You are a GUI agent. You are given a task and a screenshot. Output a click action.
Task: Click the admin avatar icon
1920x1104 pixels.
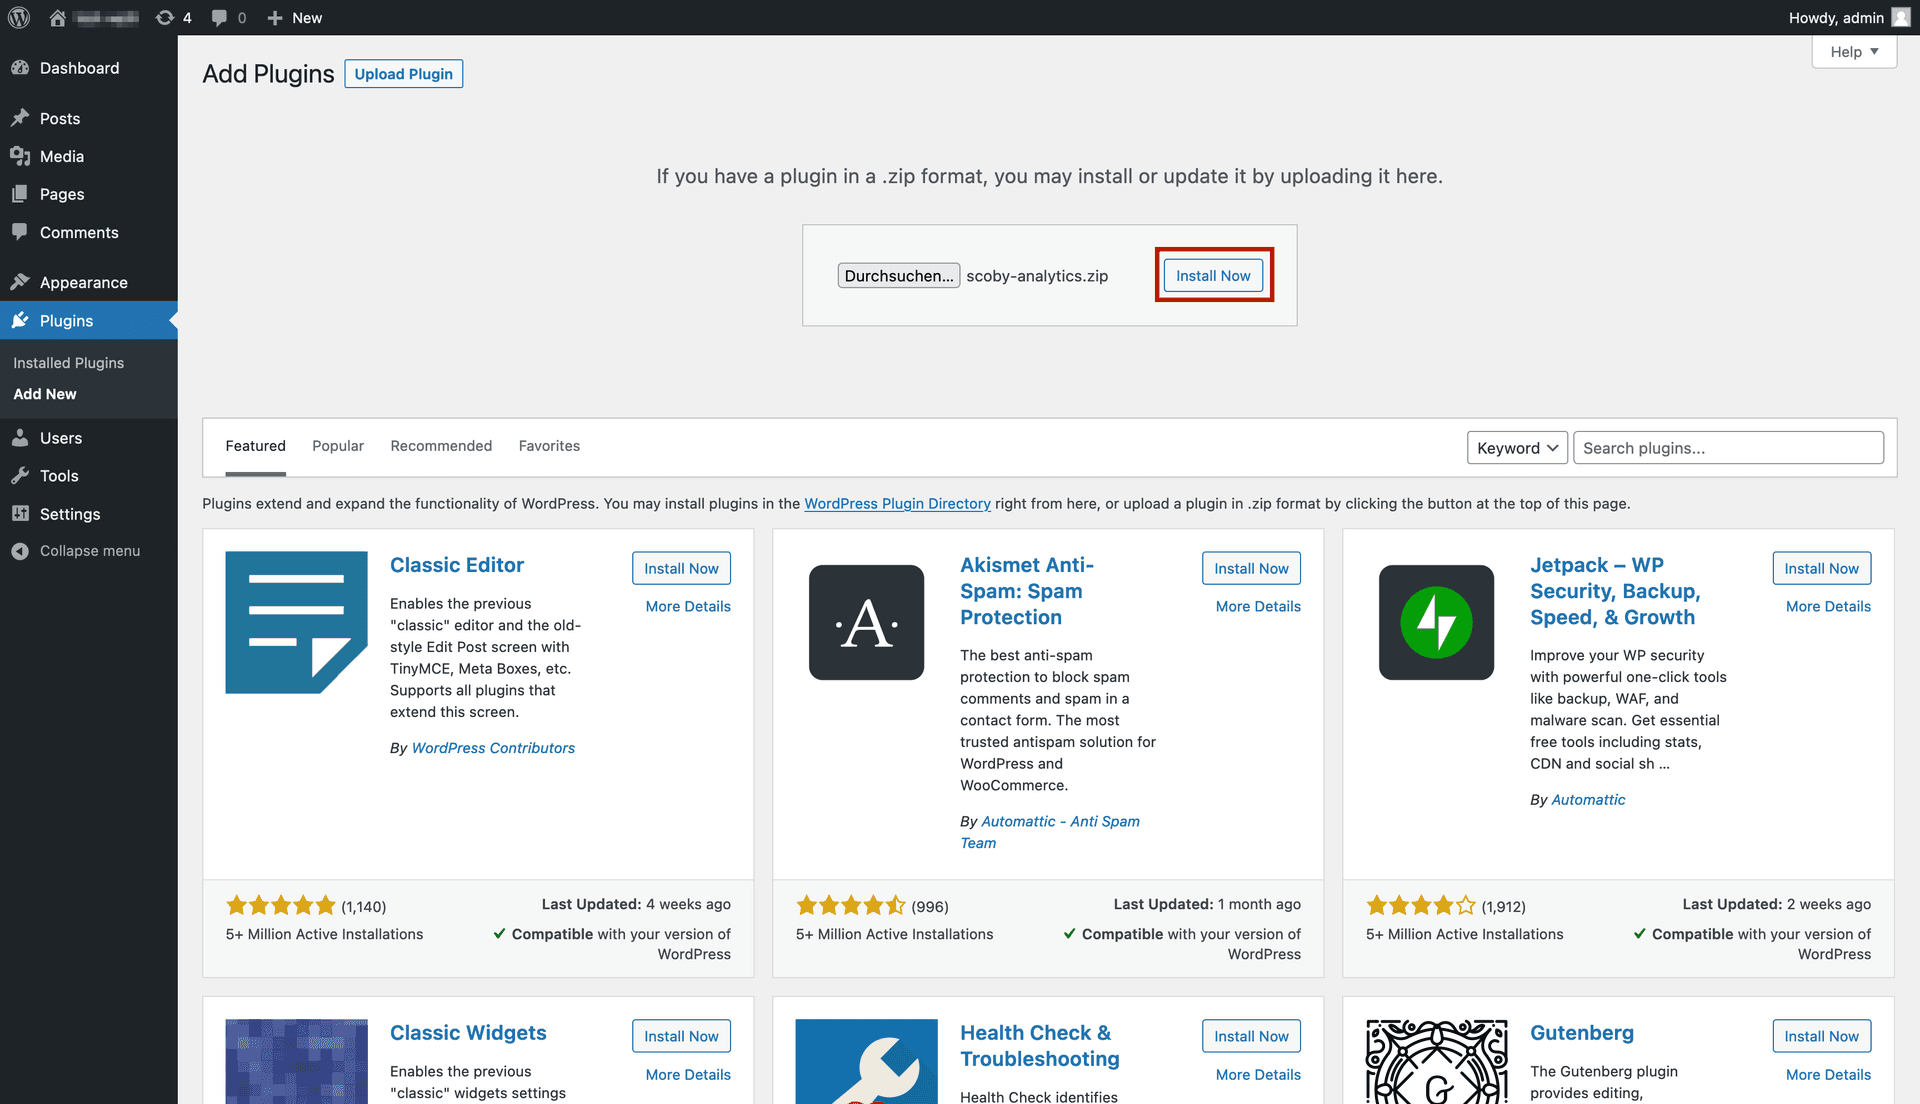tap(1901, 18)
